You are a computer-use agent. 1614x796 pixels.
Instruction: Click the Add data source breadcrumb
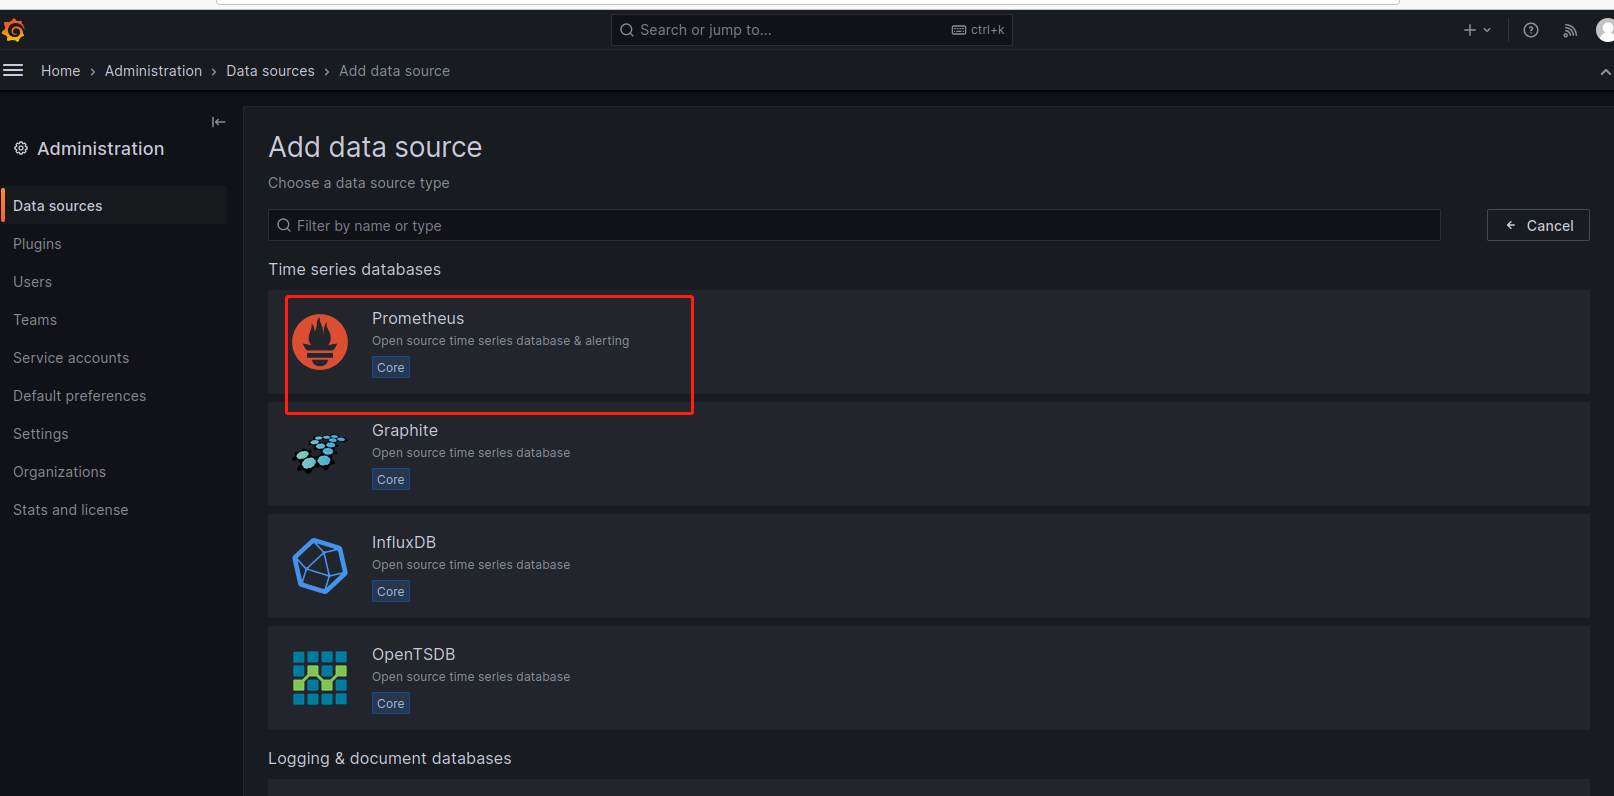[394, 71]
